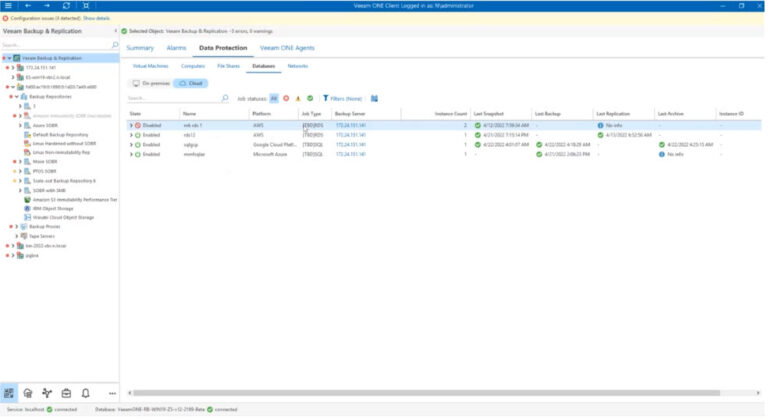Expand the Azure SOBR tree node
The image size is (768, 420).
20,125
